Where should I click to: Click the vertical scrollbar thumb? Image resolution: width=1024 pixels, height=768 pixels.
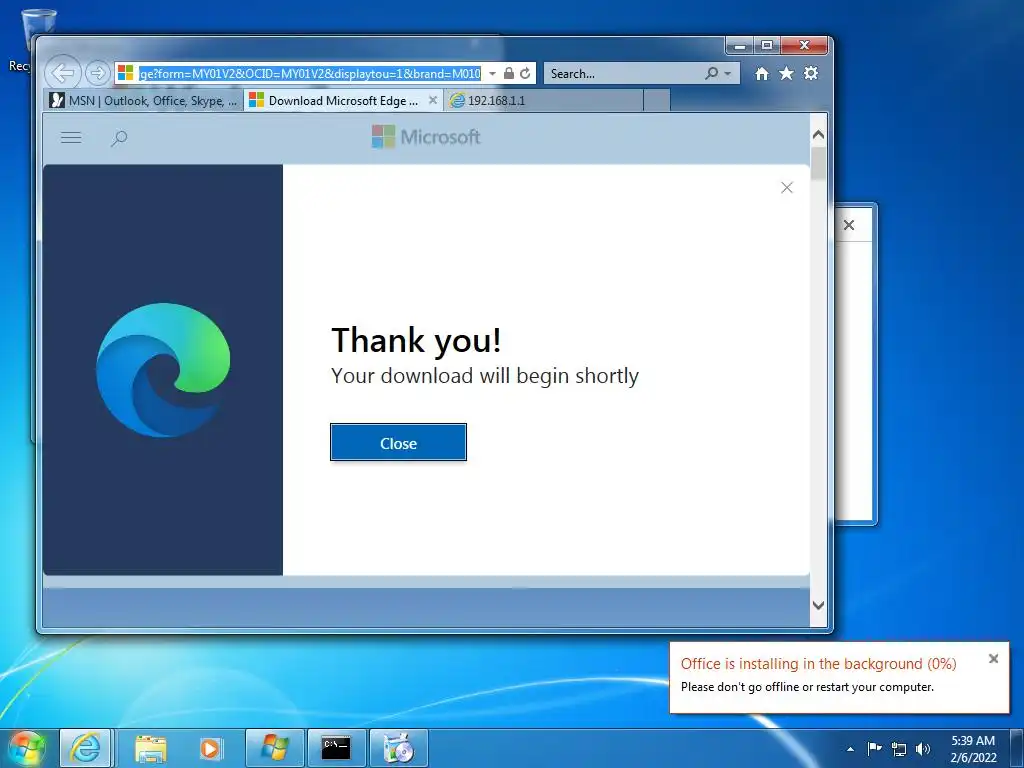click(818, 163)
